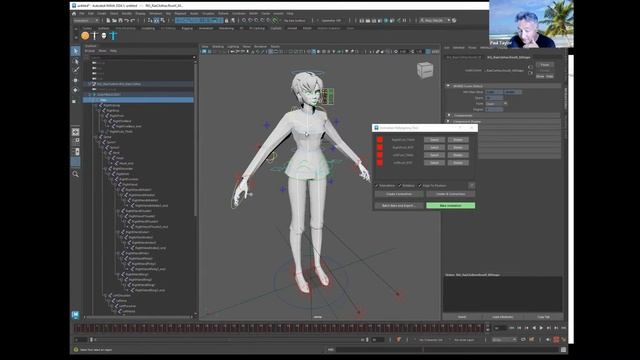
Task: Click the Focus button in Attribute Editor
Action: pyautogui.click(x=545, y=65)
